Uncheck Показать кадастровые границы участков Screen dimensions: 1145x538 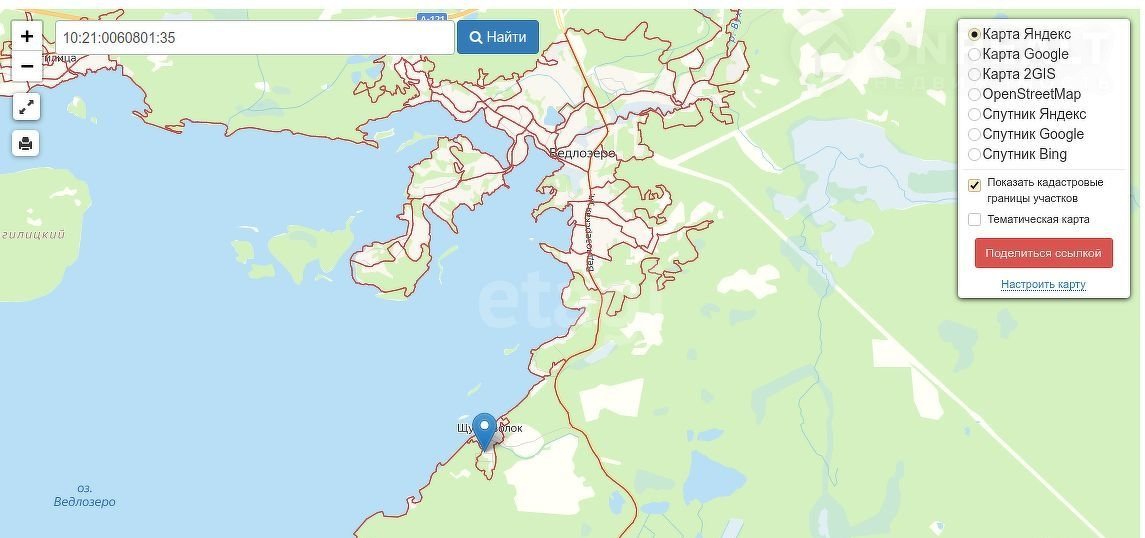pyautogui.click(x=974, y=185)
